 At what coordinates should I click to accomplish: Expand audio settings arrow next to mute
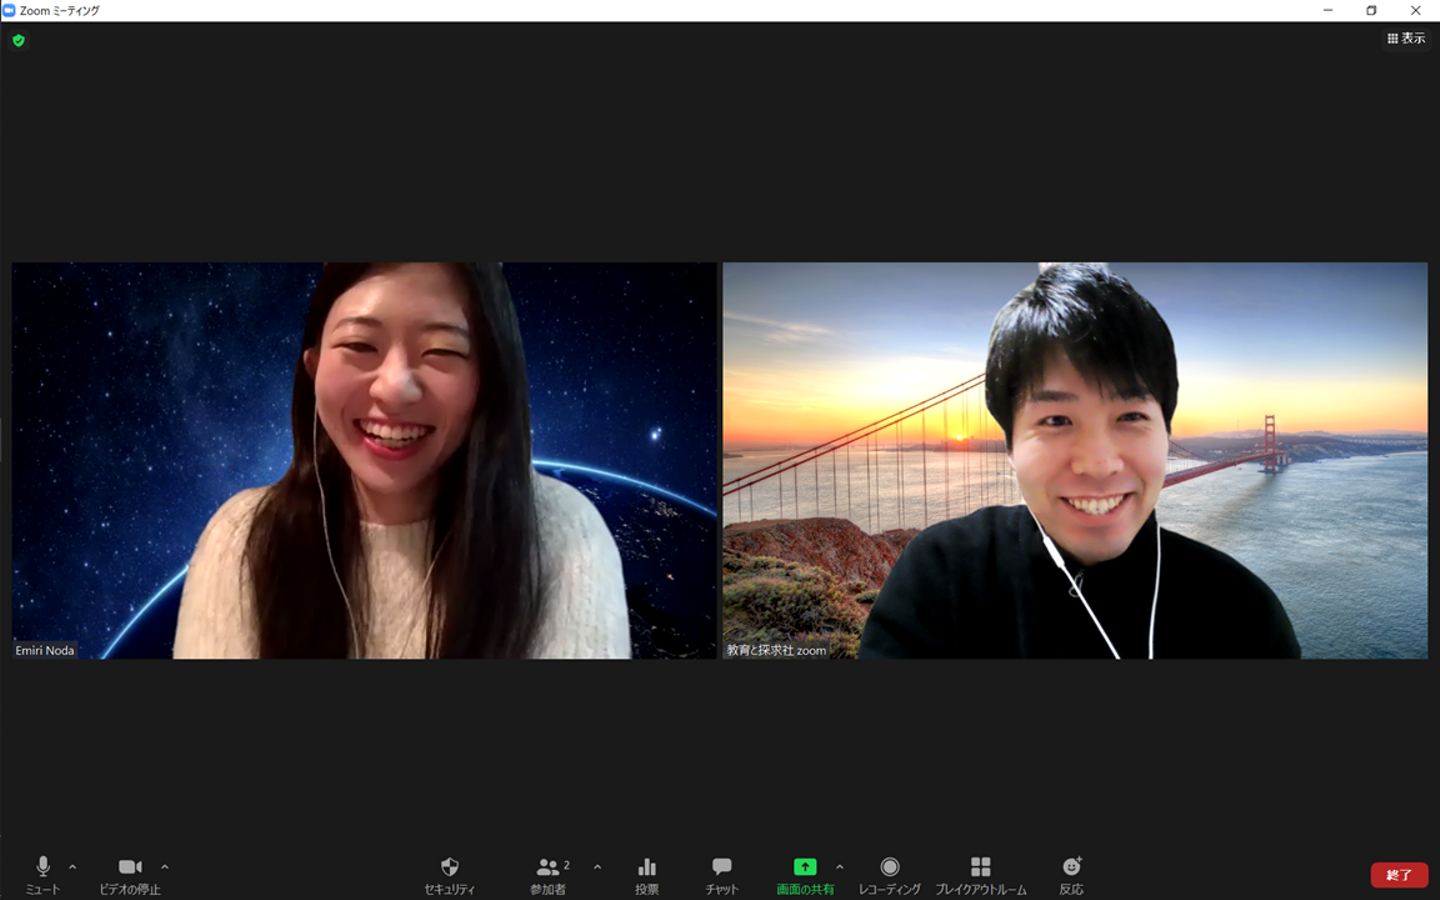[x=72, y=867]
